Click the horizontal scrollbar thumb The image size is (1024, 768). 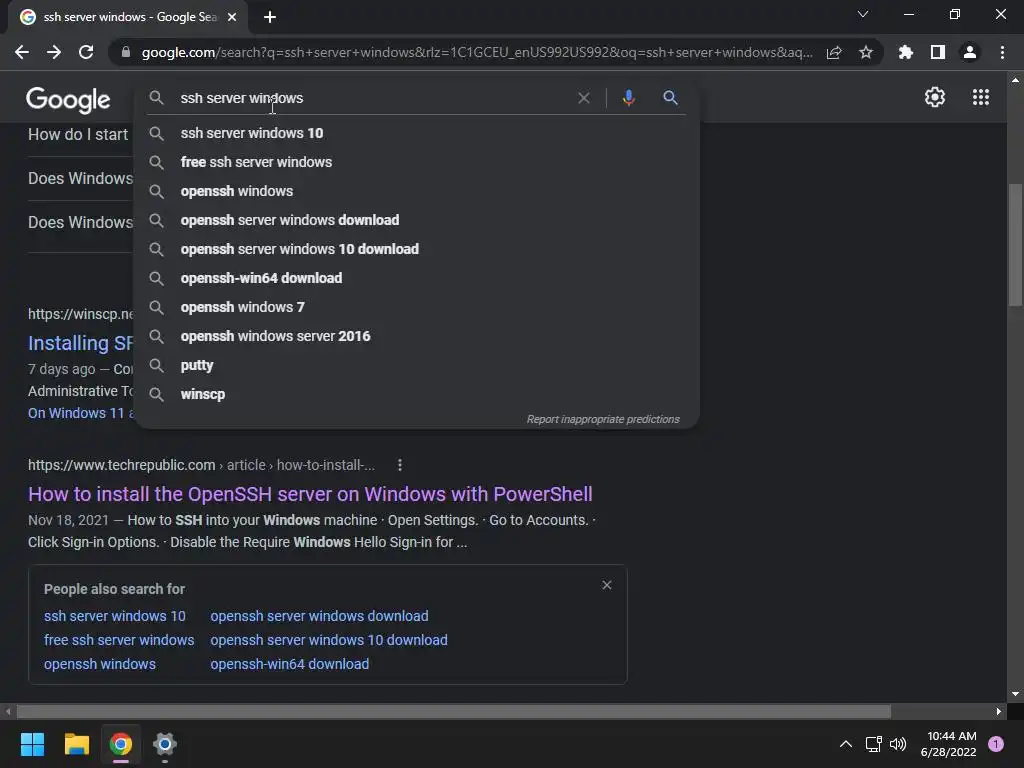pos(454,711)
